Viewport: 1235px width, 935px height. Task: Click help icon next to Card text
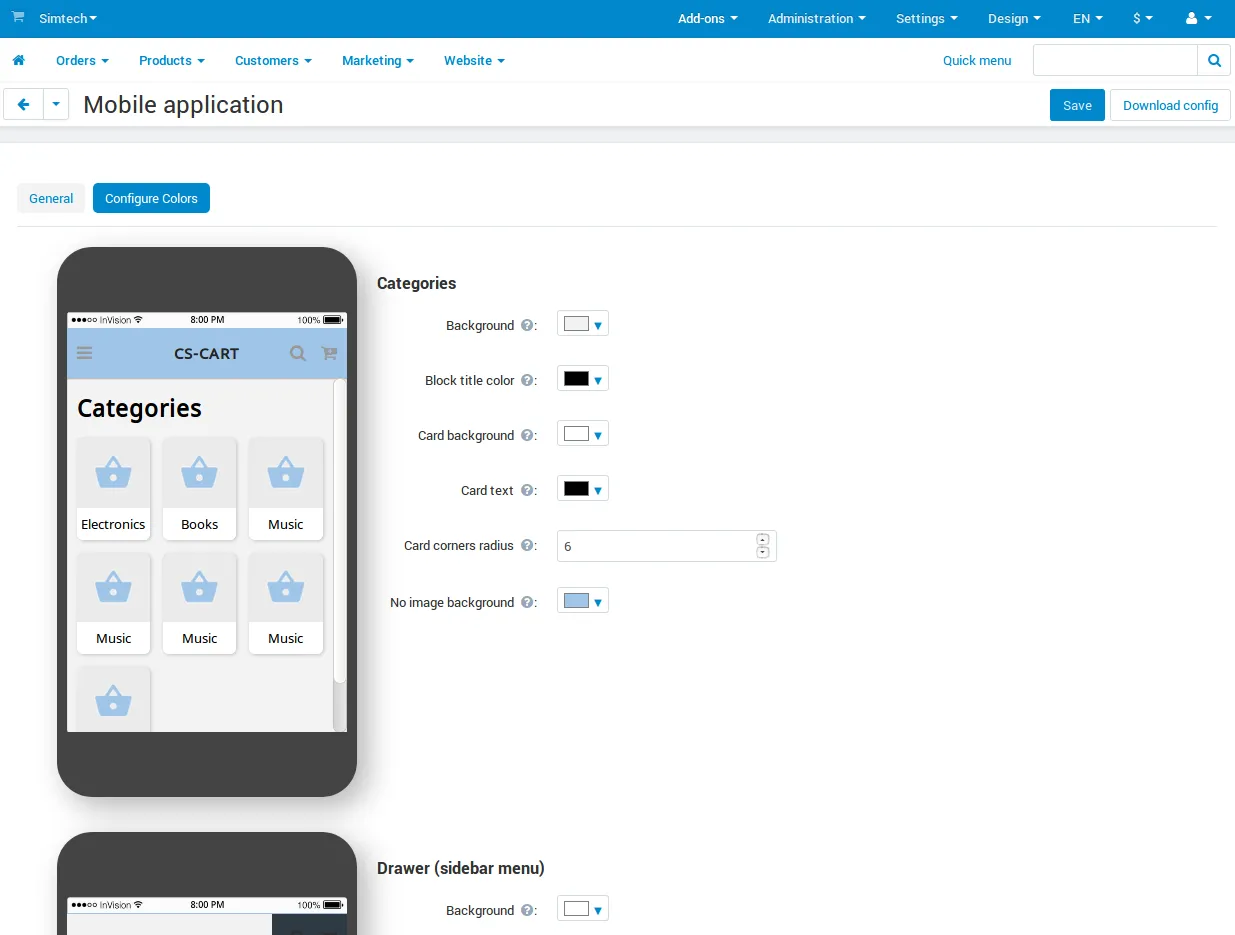(x=527, y=491)
